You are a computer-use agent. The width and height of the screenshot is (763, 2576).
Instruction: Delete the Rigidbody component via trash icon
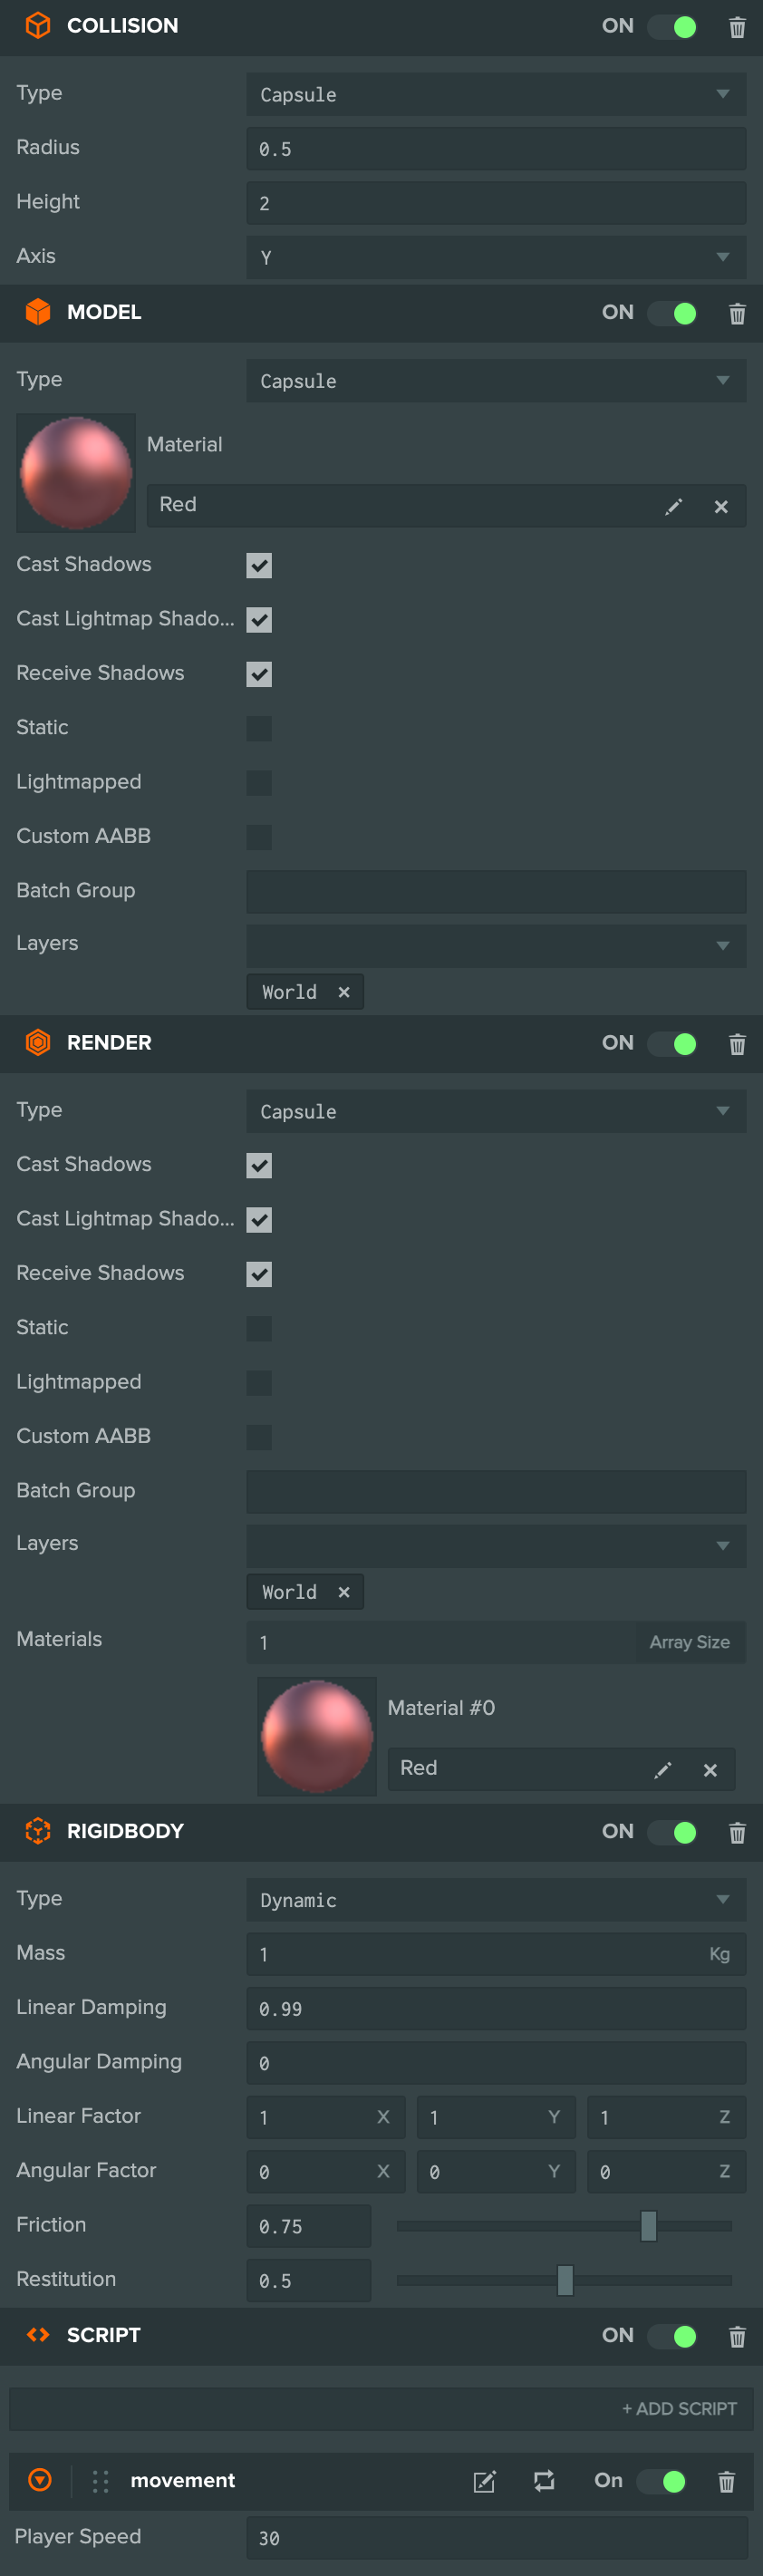click(737, 1832)
